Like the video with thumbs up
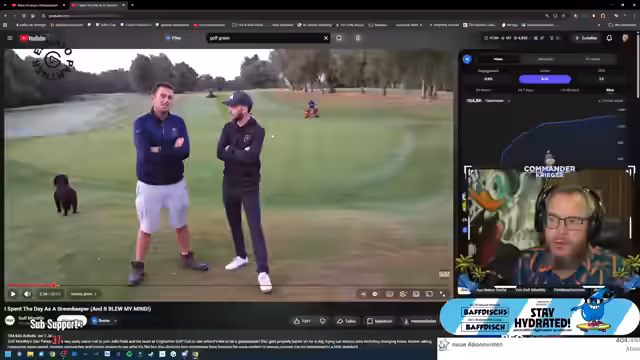This screenshot has height=360, width=640. coord(302,321)
